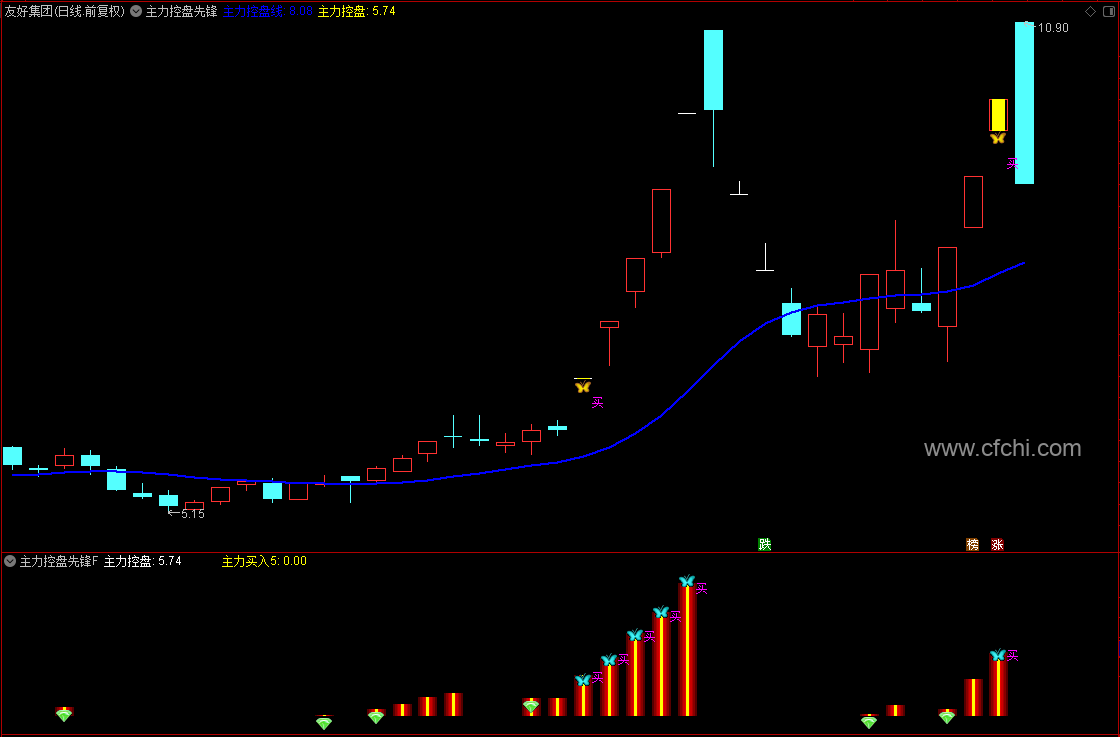Click the blue 主力控盘线: 8.08 value
This screenshot has width=1120, height=737.
point(268,11)
